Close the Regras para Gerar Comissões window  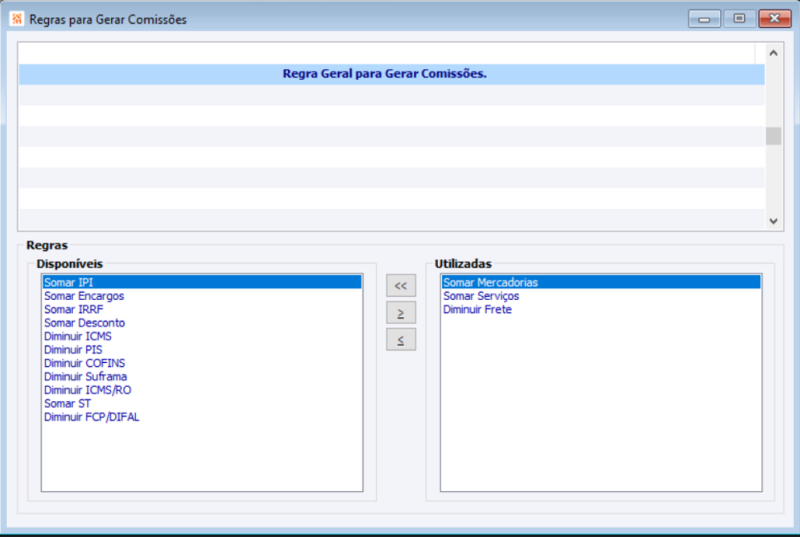click(774, 19)
